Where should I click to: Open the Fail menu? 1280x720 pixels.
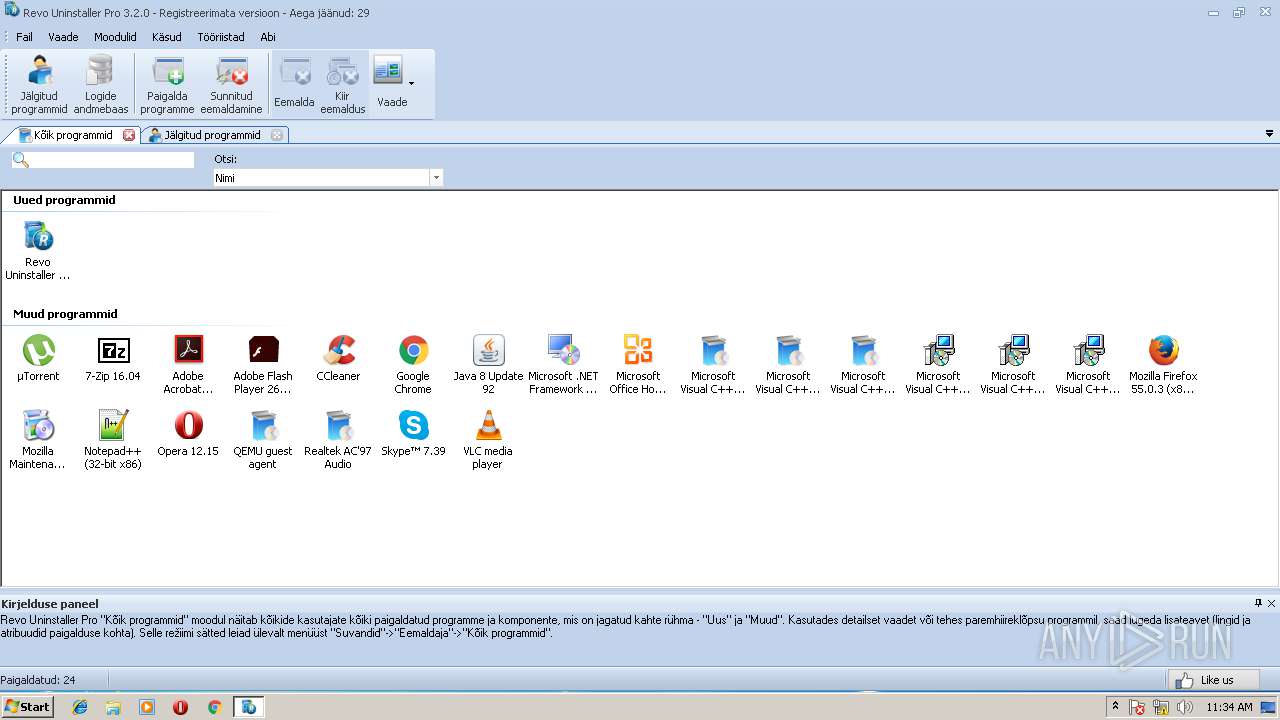click(24, 37)
